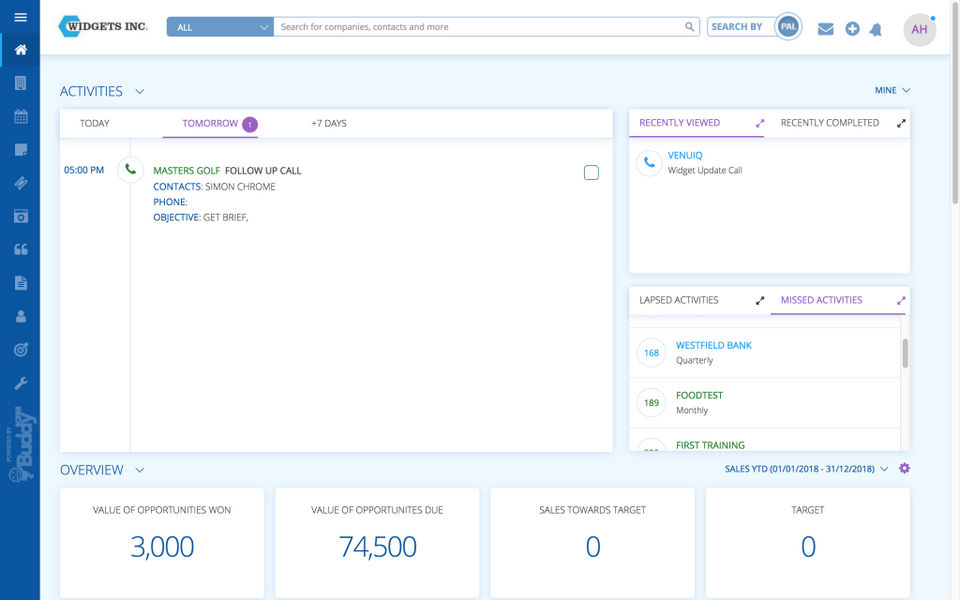The height and width of the screenshot is (600, 960).
Task: Open the safe/vault icon in sidebar
Action: click(x=21, y=216)
